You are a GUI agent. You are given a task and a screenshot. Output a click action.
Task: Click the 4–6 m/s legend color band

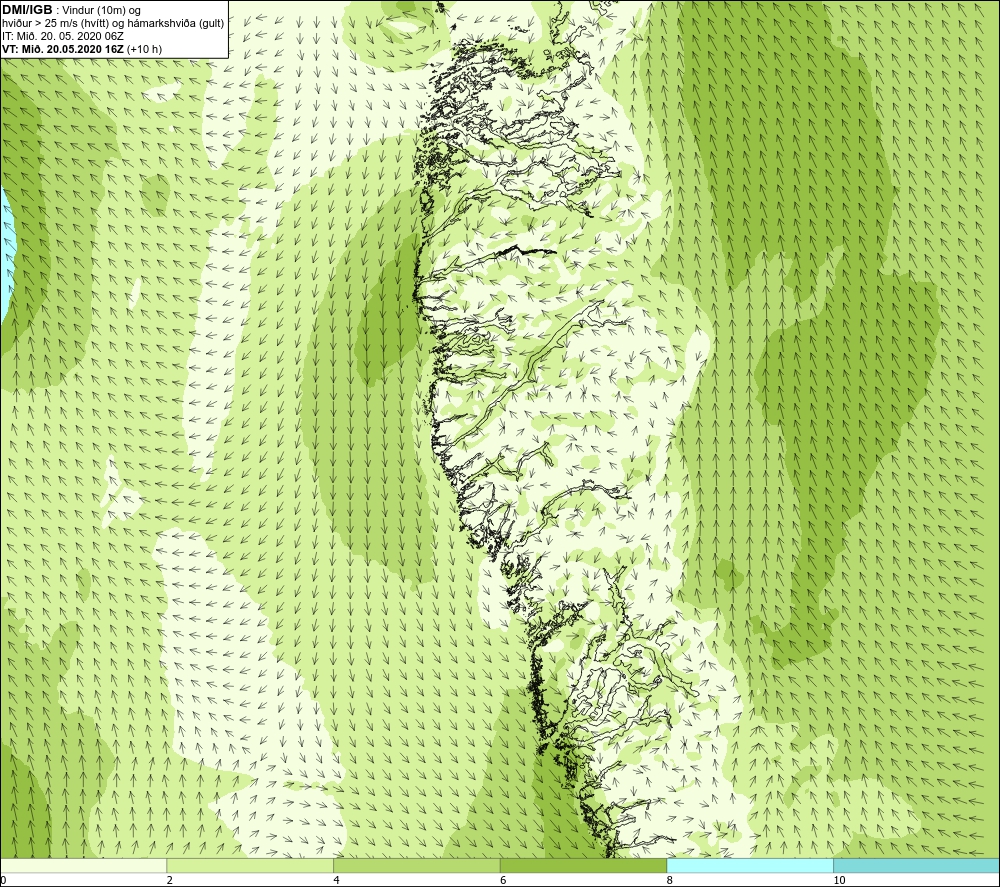(x=416, y=865)
